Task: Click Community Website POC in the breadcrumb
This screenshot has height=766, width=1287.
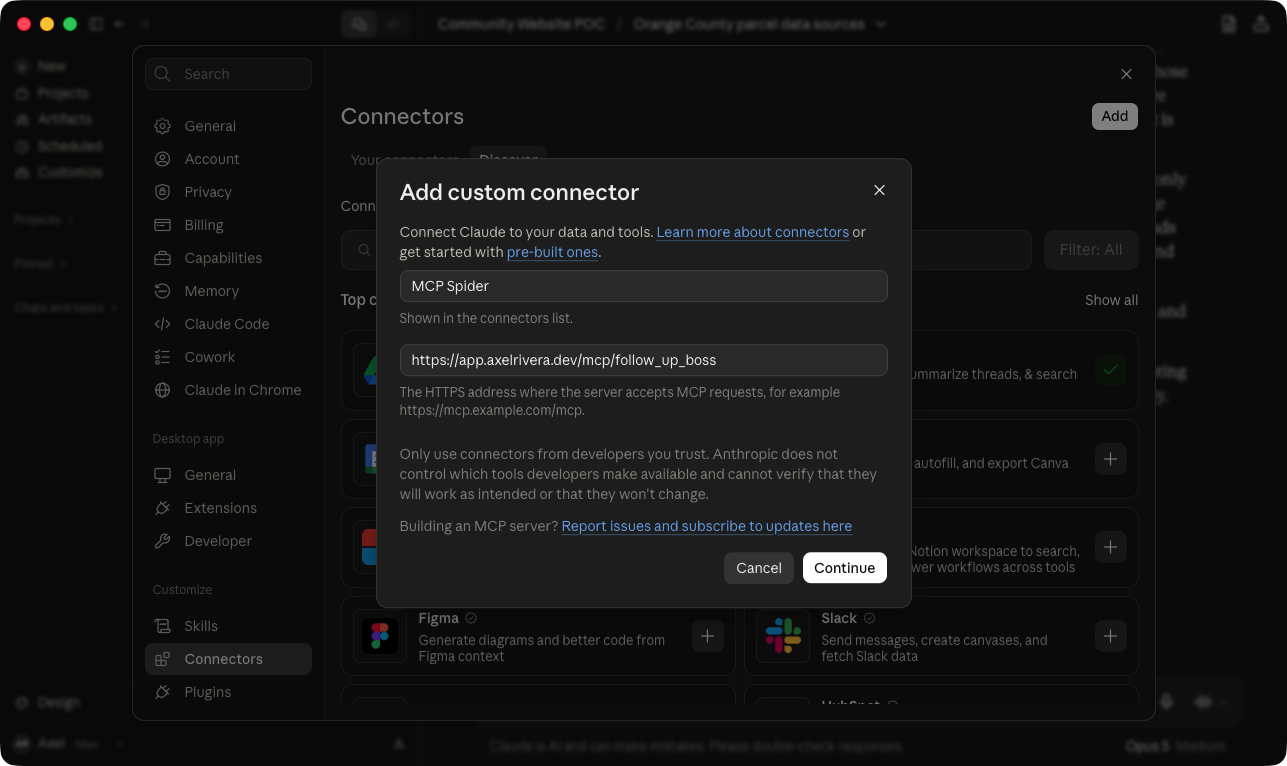Action: tap(521, 24)
